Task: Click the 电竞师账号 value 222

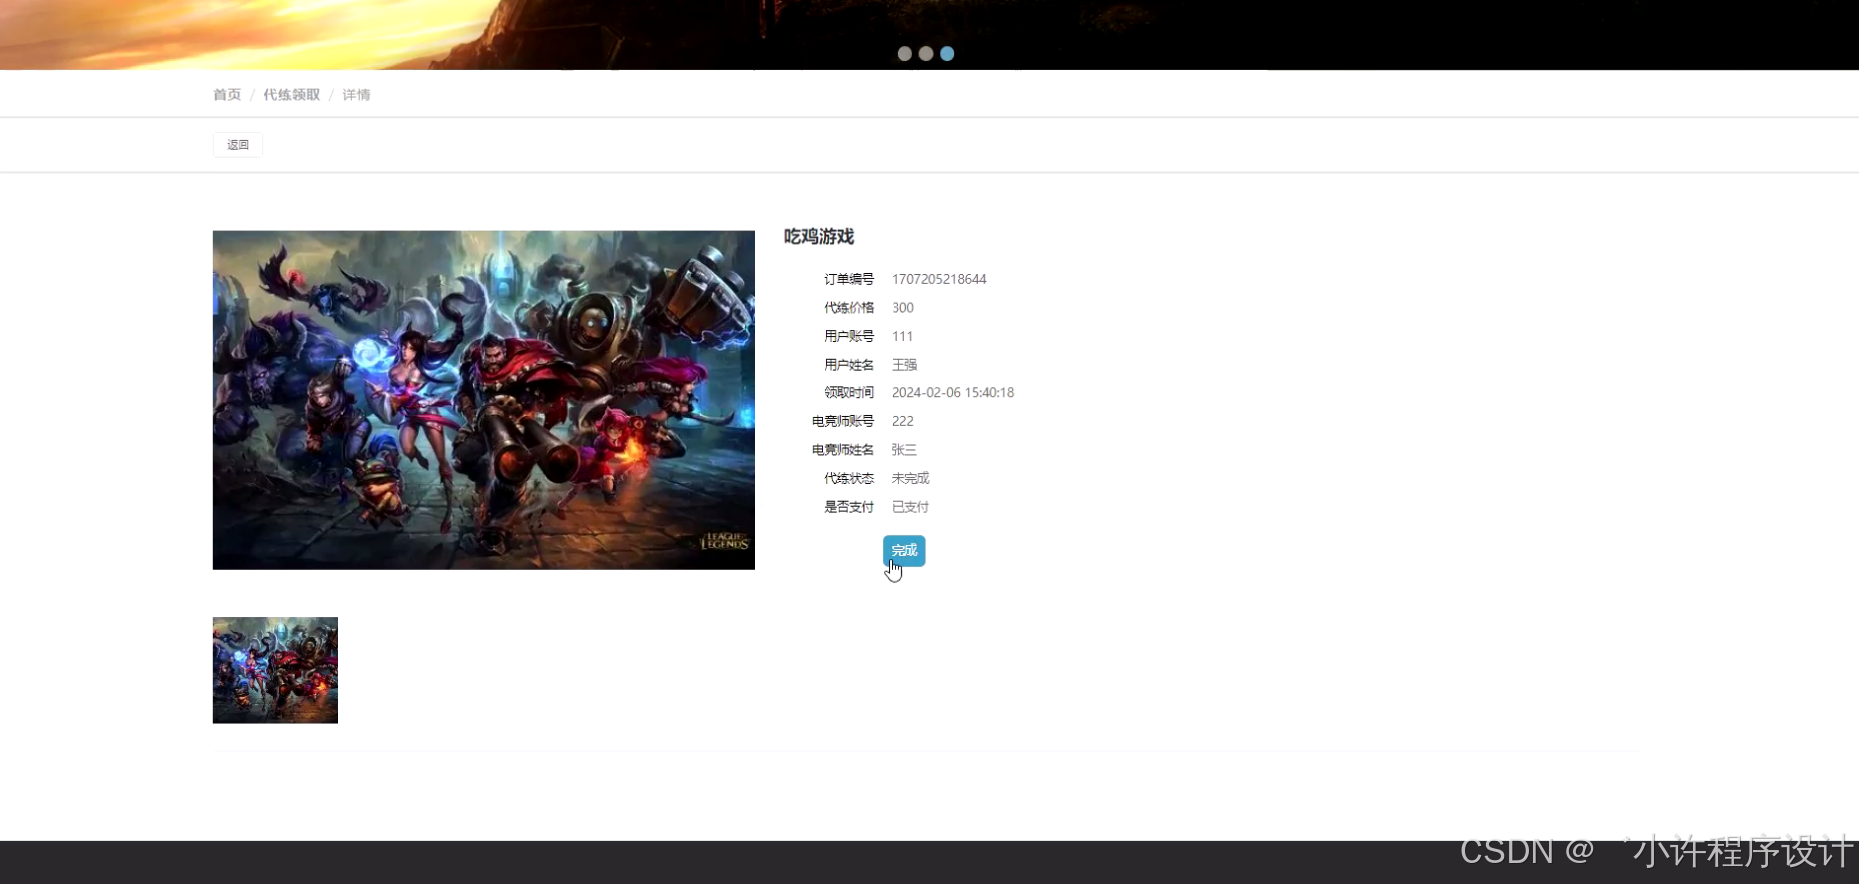Action: [x=903, y=421]
